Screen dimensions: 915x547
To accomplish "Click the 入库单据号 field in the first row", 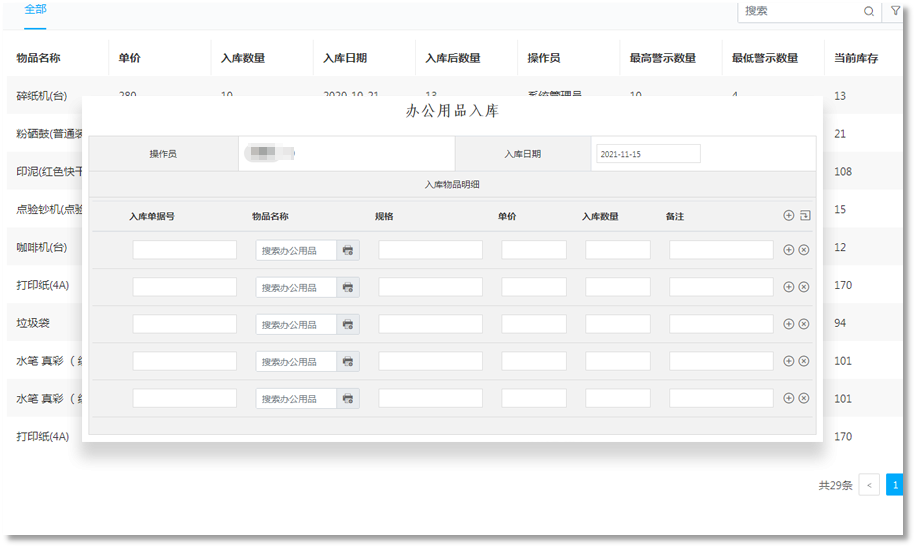I will [184, 250].
